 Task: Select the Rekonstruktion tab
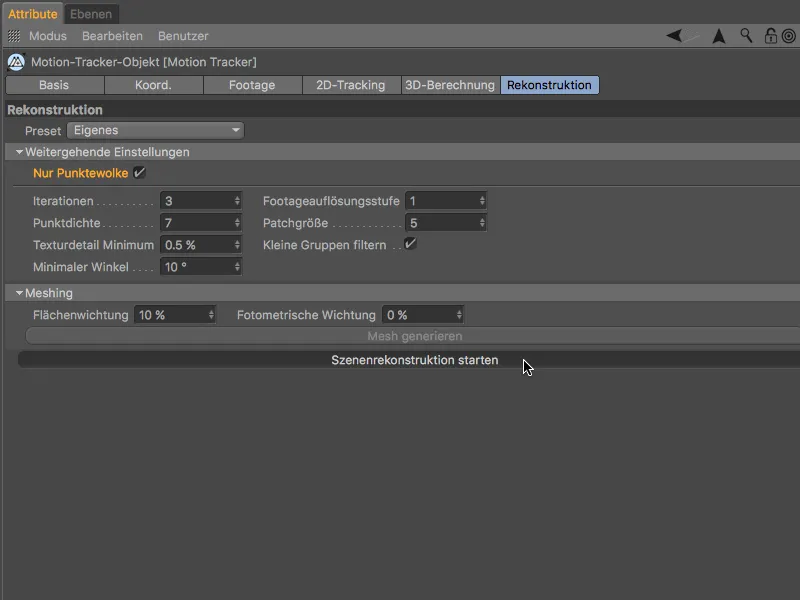[549, 85]
